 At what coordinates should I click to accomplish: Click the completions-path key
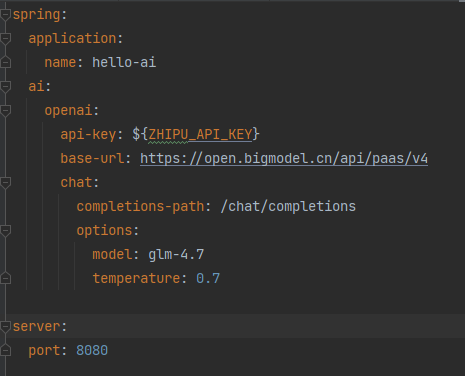pyautogui.click(x=140, y=207)
